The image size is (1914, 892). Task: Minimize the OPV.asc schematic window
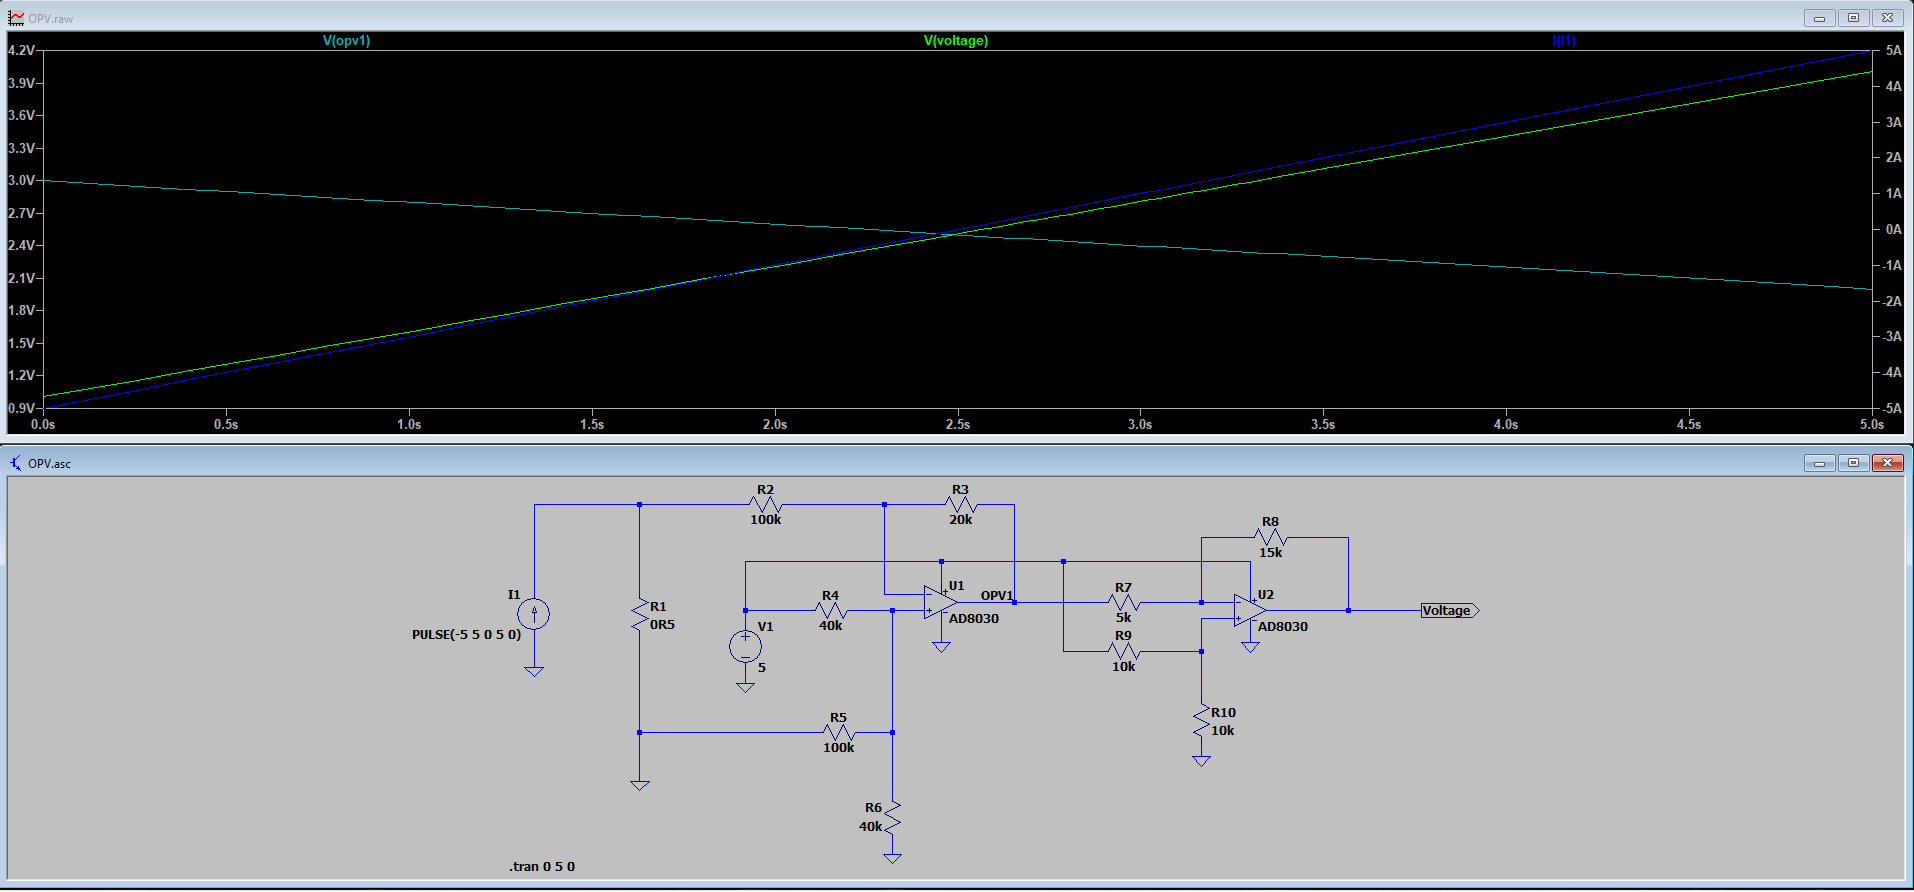(1819, 463)
